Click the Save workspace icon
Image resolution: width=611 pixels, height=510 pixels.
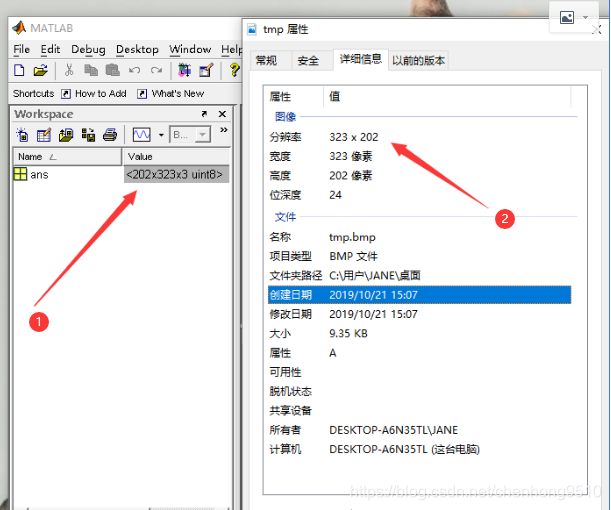click(x=88, y=135)
